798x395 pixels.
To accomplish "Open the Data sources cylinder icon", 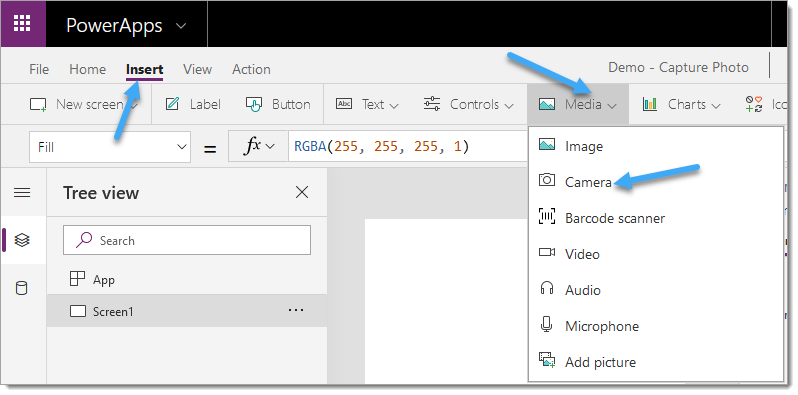I will (22, 289).
